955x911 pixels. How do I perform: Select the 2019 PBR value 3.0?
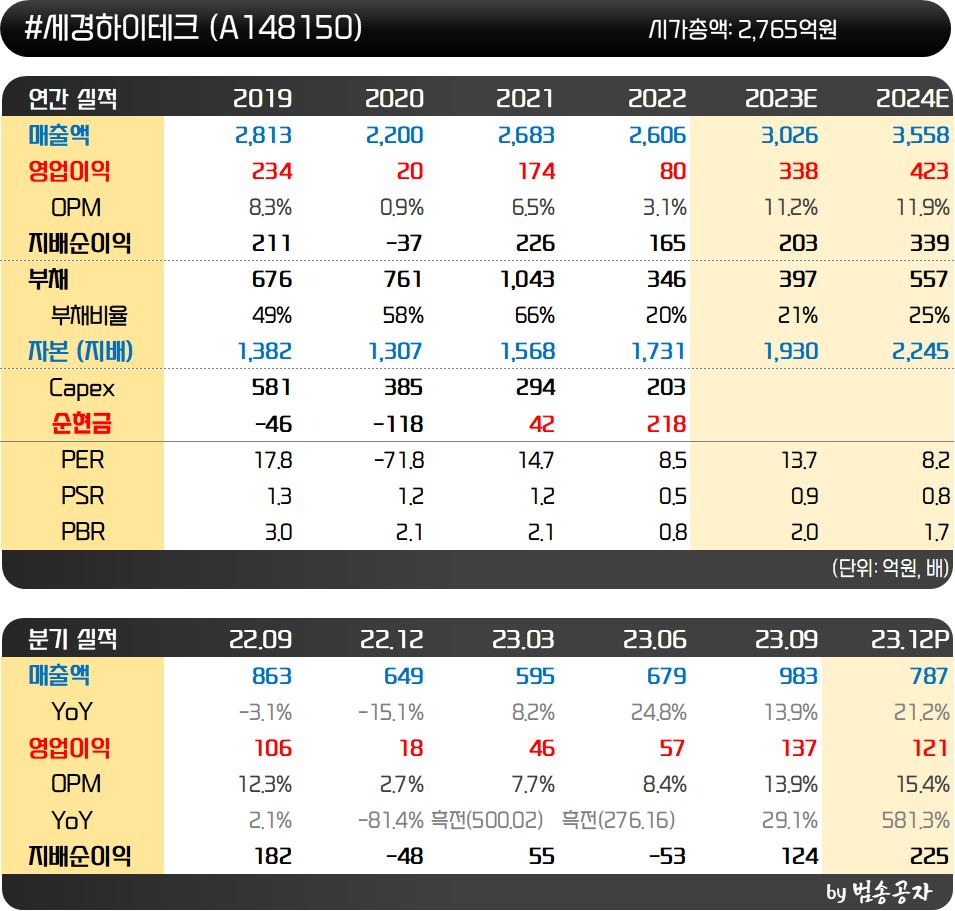(x=278, y=532)
